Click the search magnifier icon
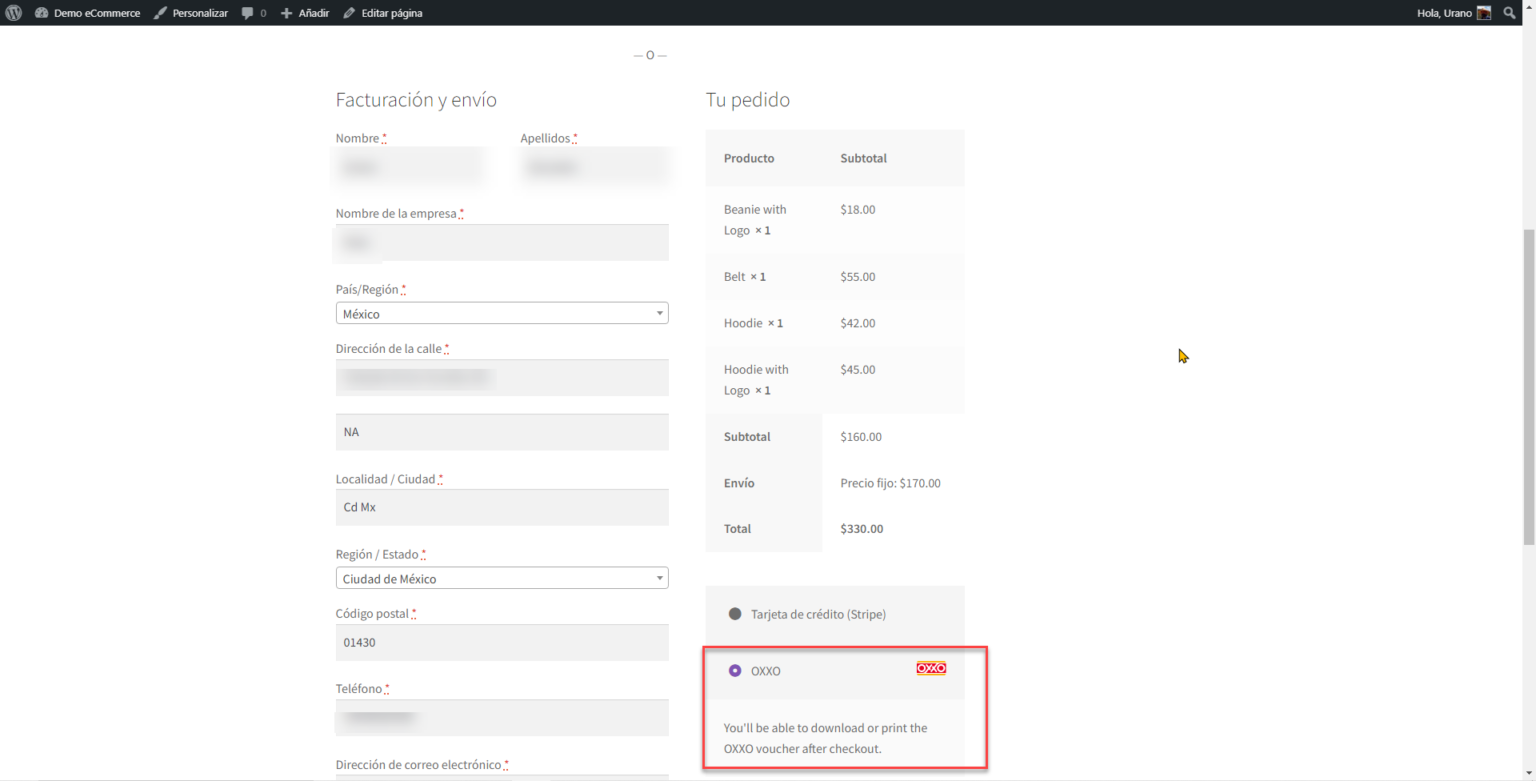 pyautogui.click(x=1510, y=12)
